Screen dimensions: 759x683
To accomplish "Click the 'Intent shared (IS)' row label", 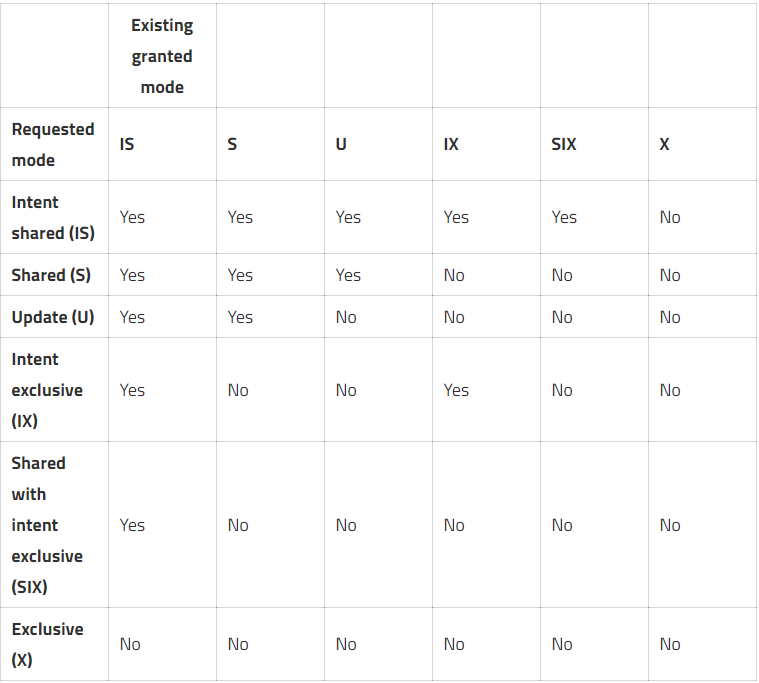I will coord(53,217).
